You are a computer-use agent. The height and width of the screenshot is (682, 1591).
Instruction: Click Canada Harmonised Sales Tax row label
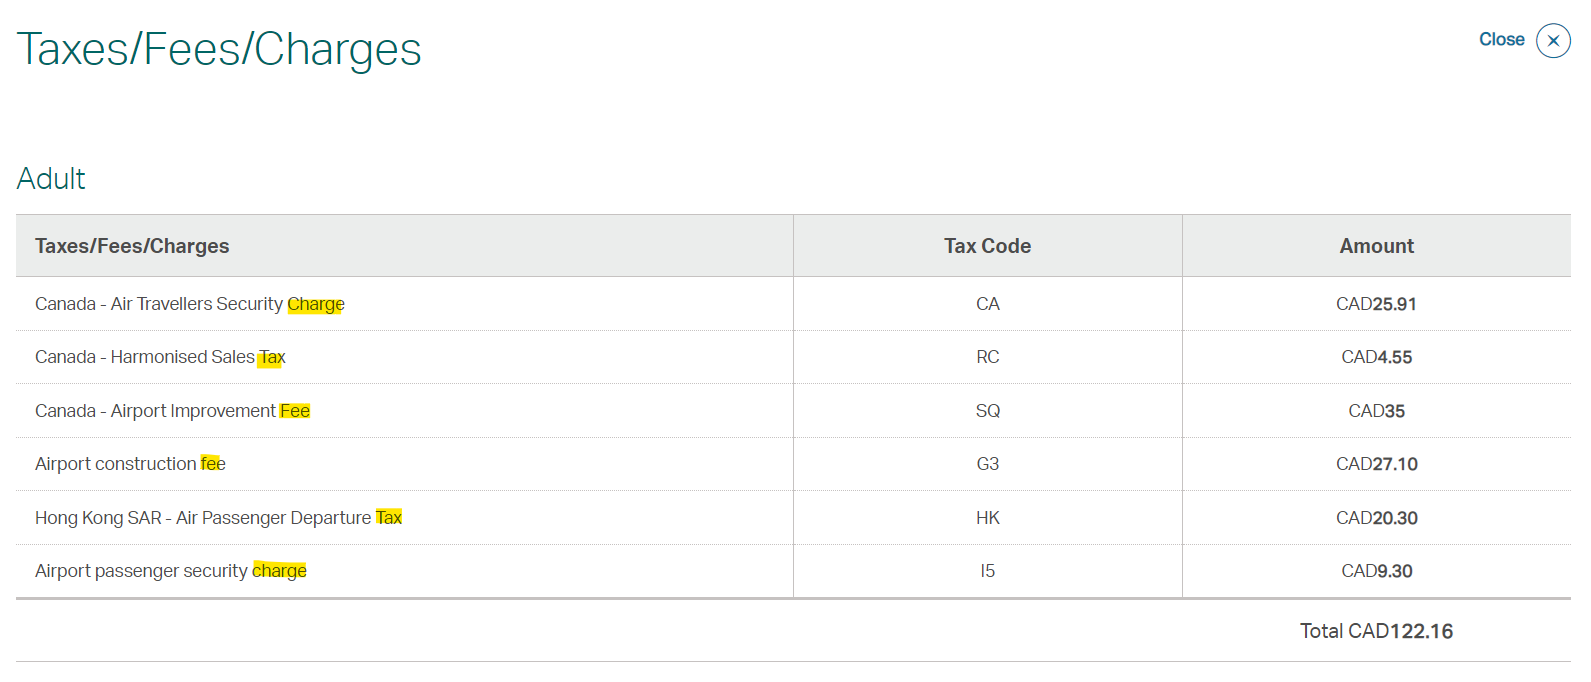[160, 357]
